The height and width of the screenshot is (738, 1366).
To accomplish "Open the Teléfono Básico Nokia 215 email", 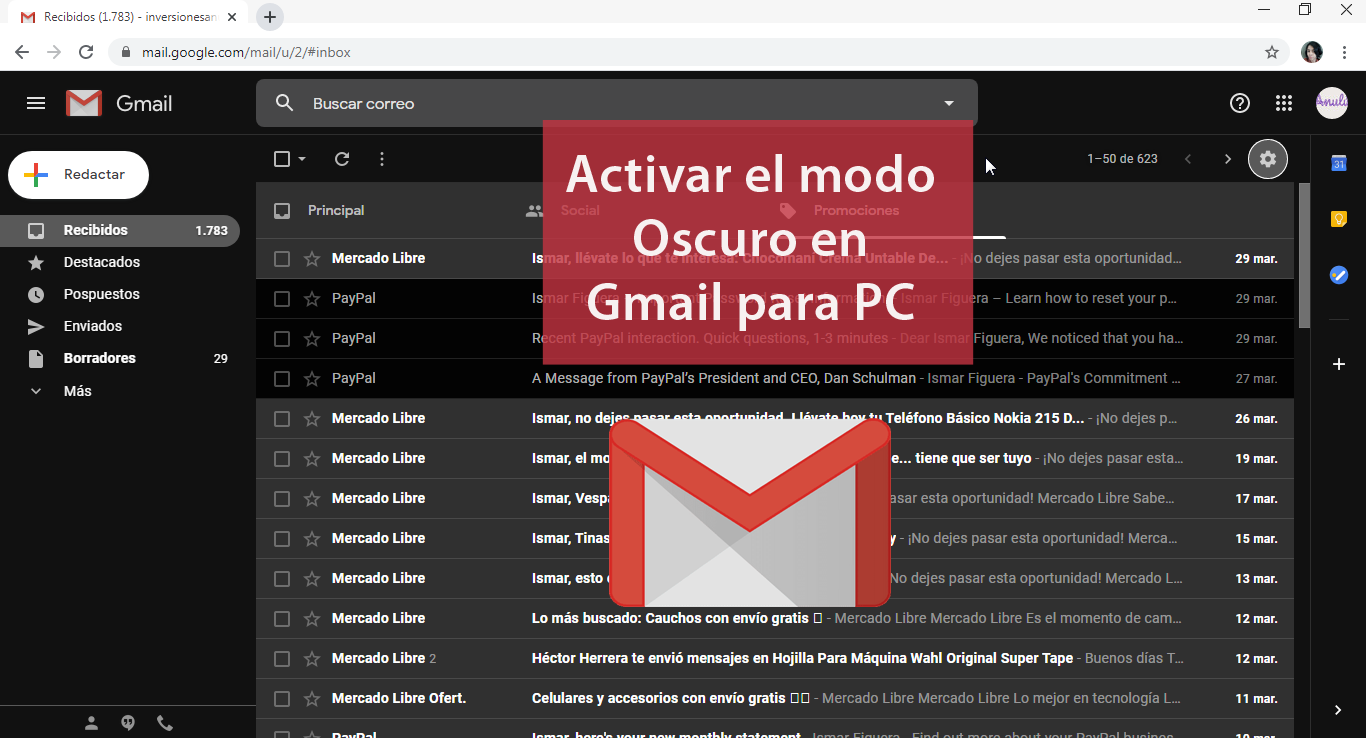I will (x=775, y=419).
